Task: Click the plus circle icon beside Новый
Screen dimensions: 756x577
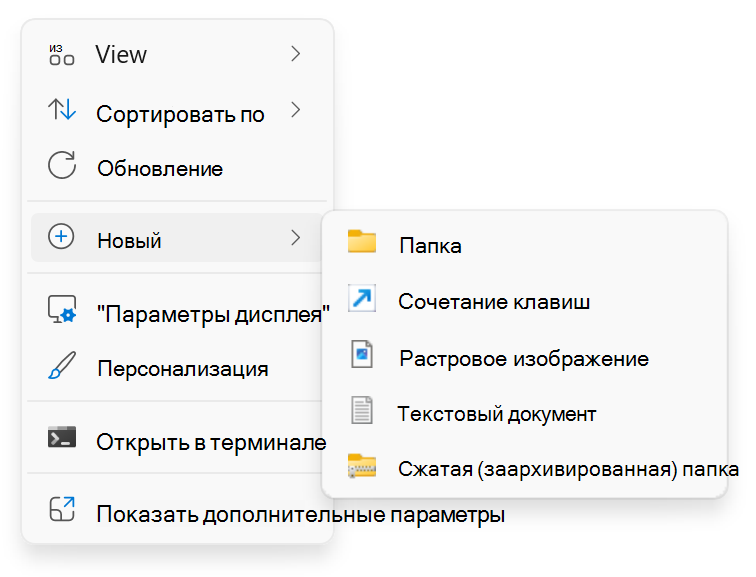Action: pos(61,237)
